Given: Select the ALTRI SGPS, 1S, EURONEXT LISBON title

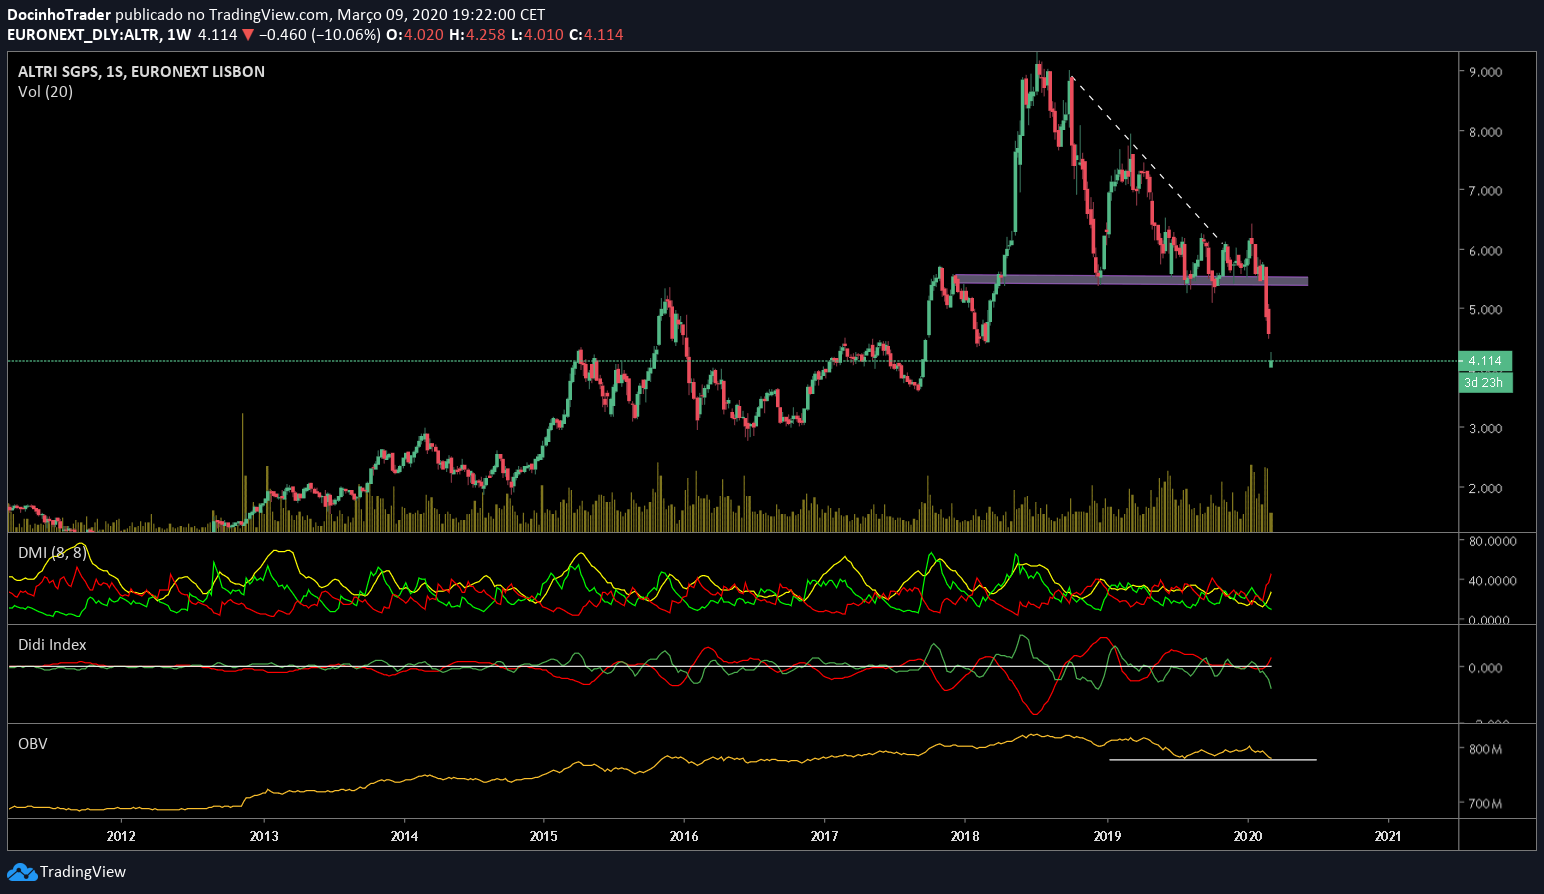Looking at the screenshot, I should [141, 72].
